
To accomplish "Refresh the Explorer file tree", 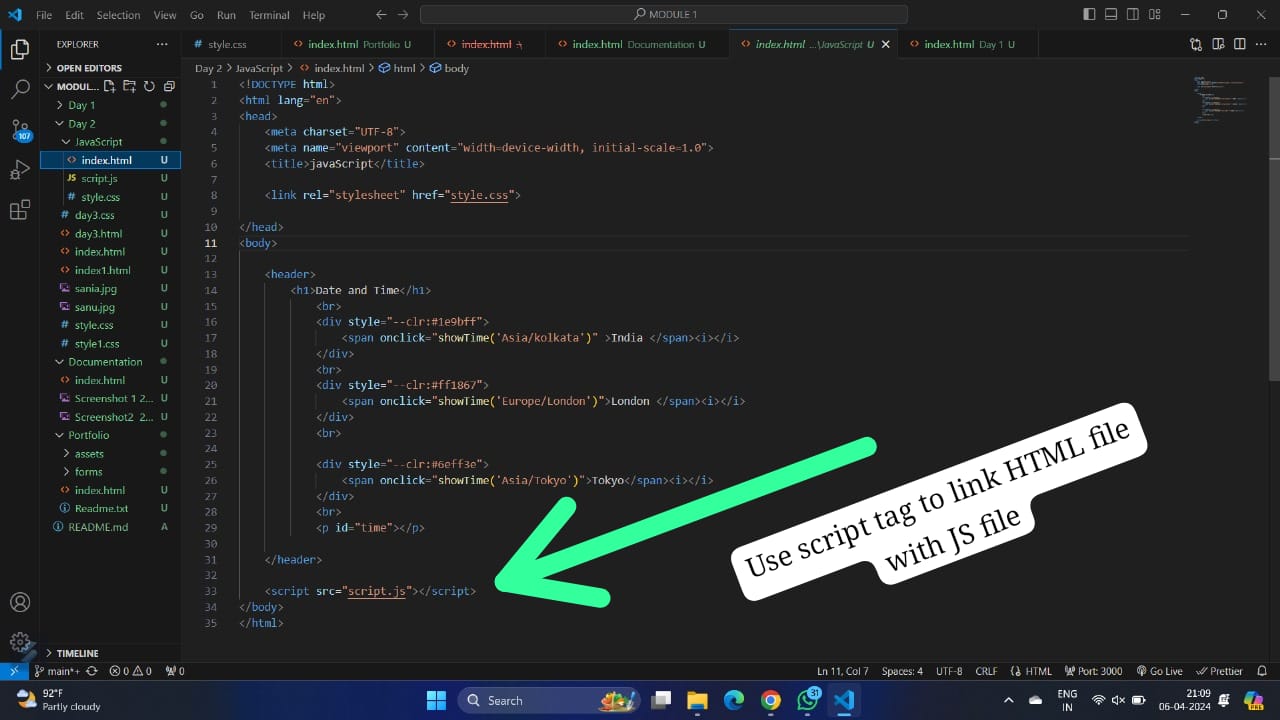I will click(148, 86).
